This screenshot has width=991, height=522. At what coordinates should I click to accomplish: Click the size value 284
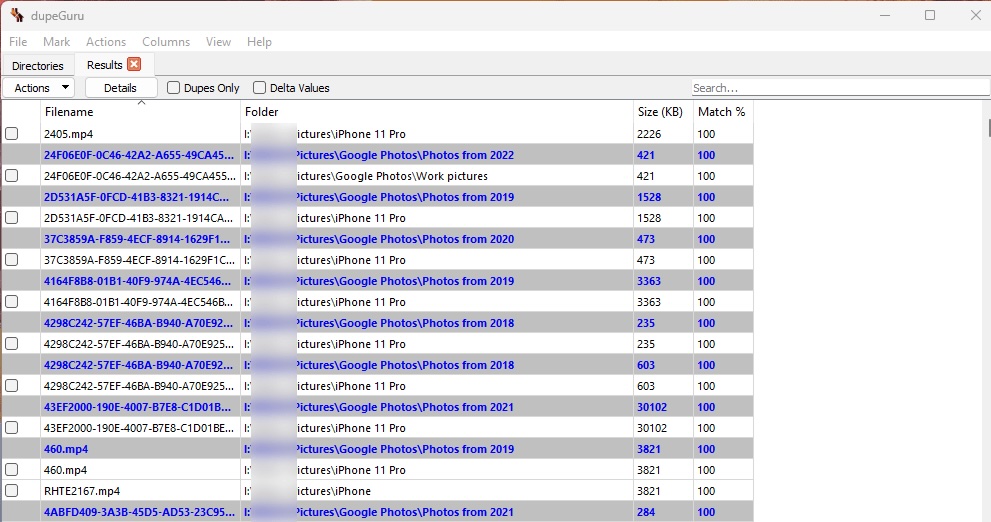[x=646, y=512]
